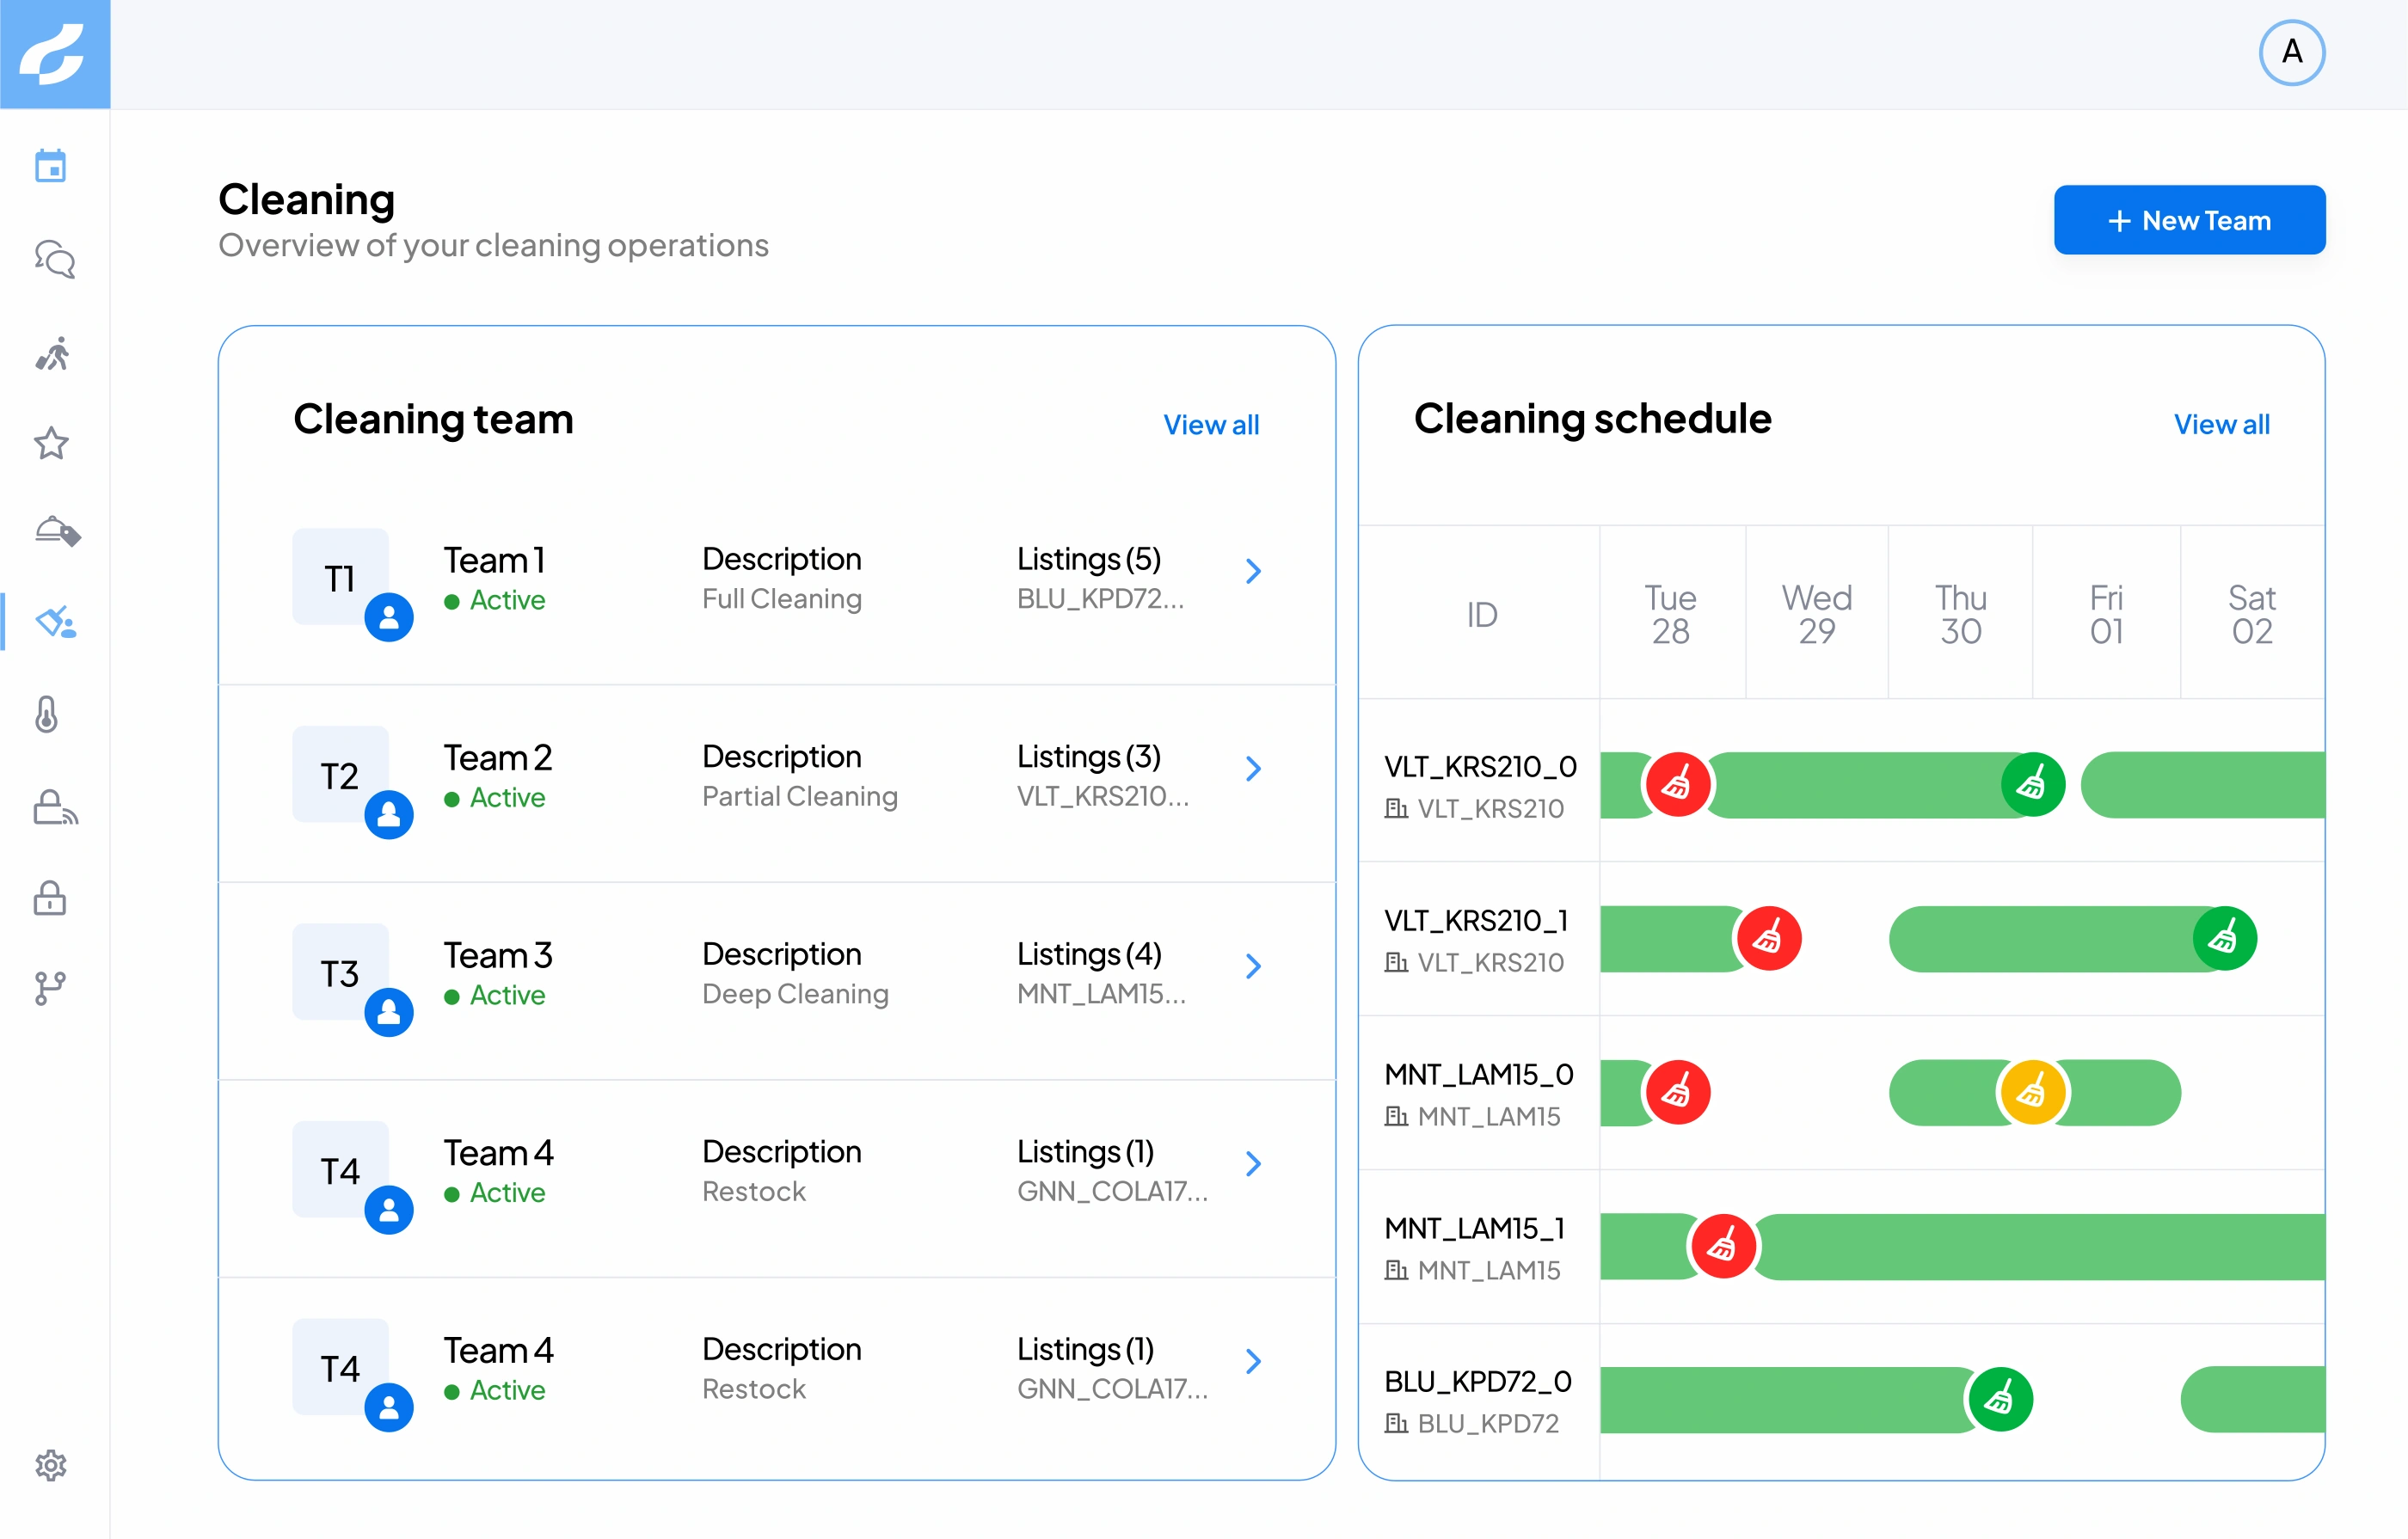Click red broom marker on VLT_KRS210_1 row

pos(1768,939)
